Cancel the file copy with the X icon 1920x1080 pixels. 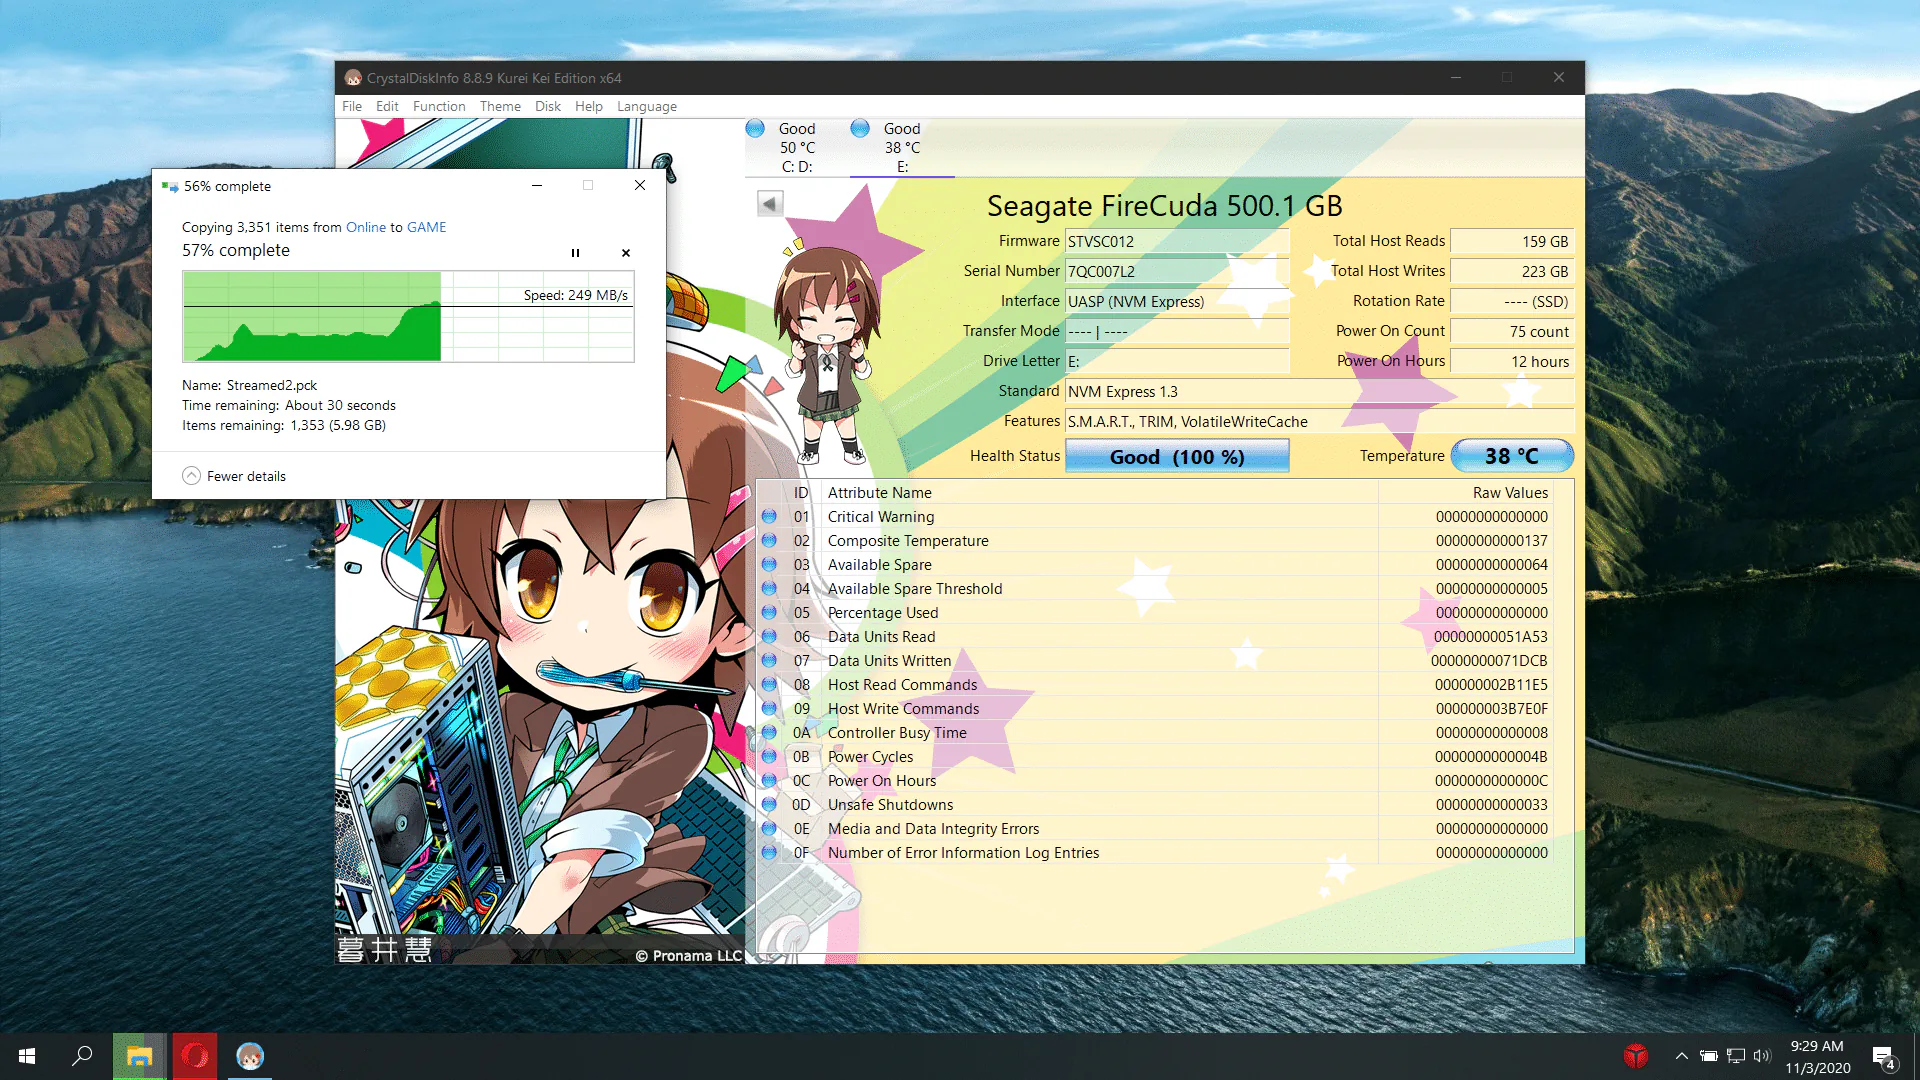[x=626, y=253]
